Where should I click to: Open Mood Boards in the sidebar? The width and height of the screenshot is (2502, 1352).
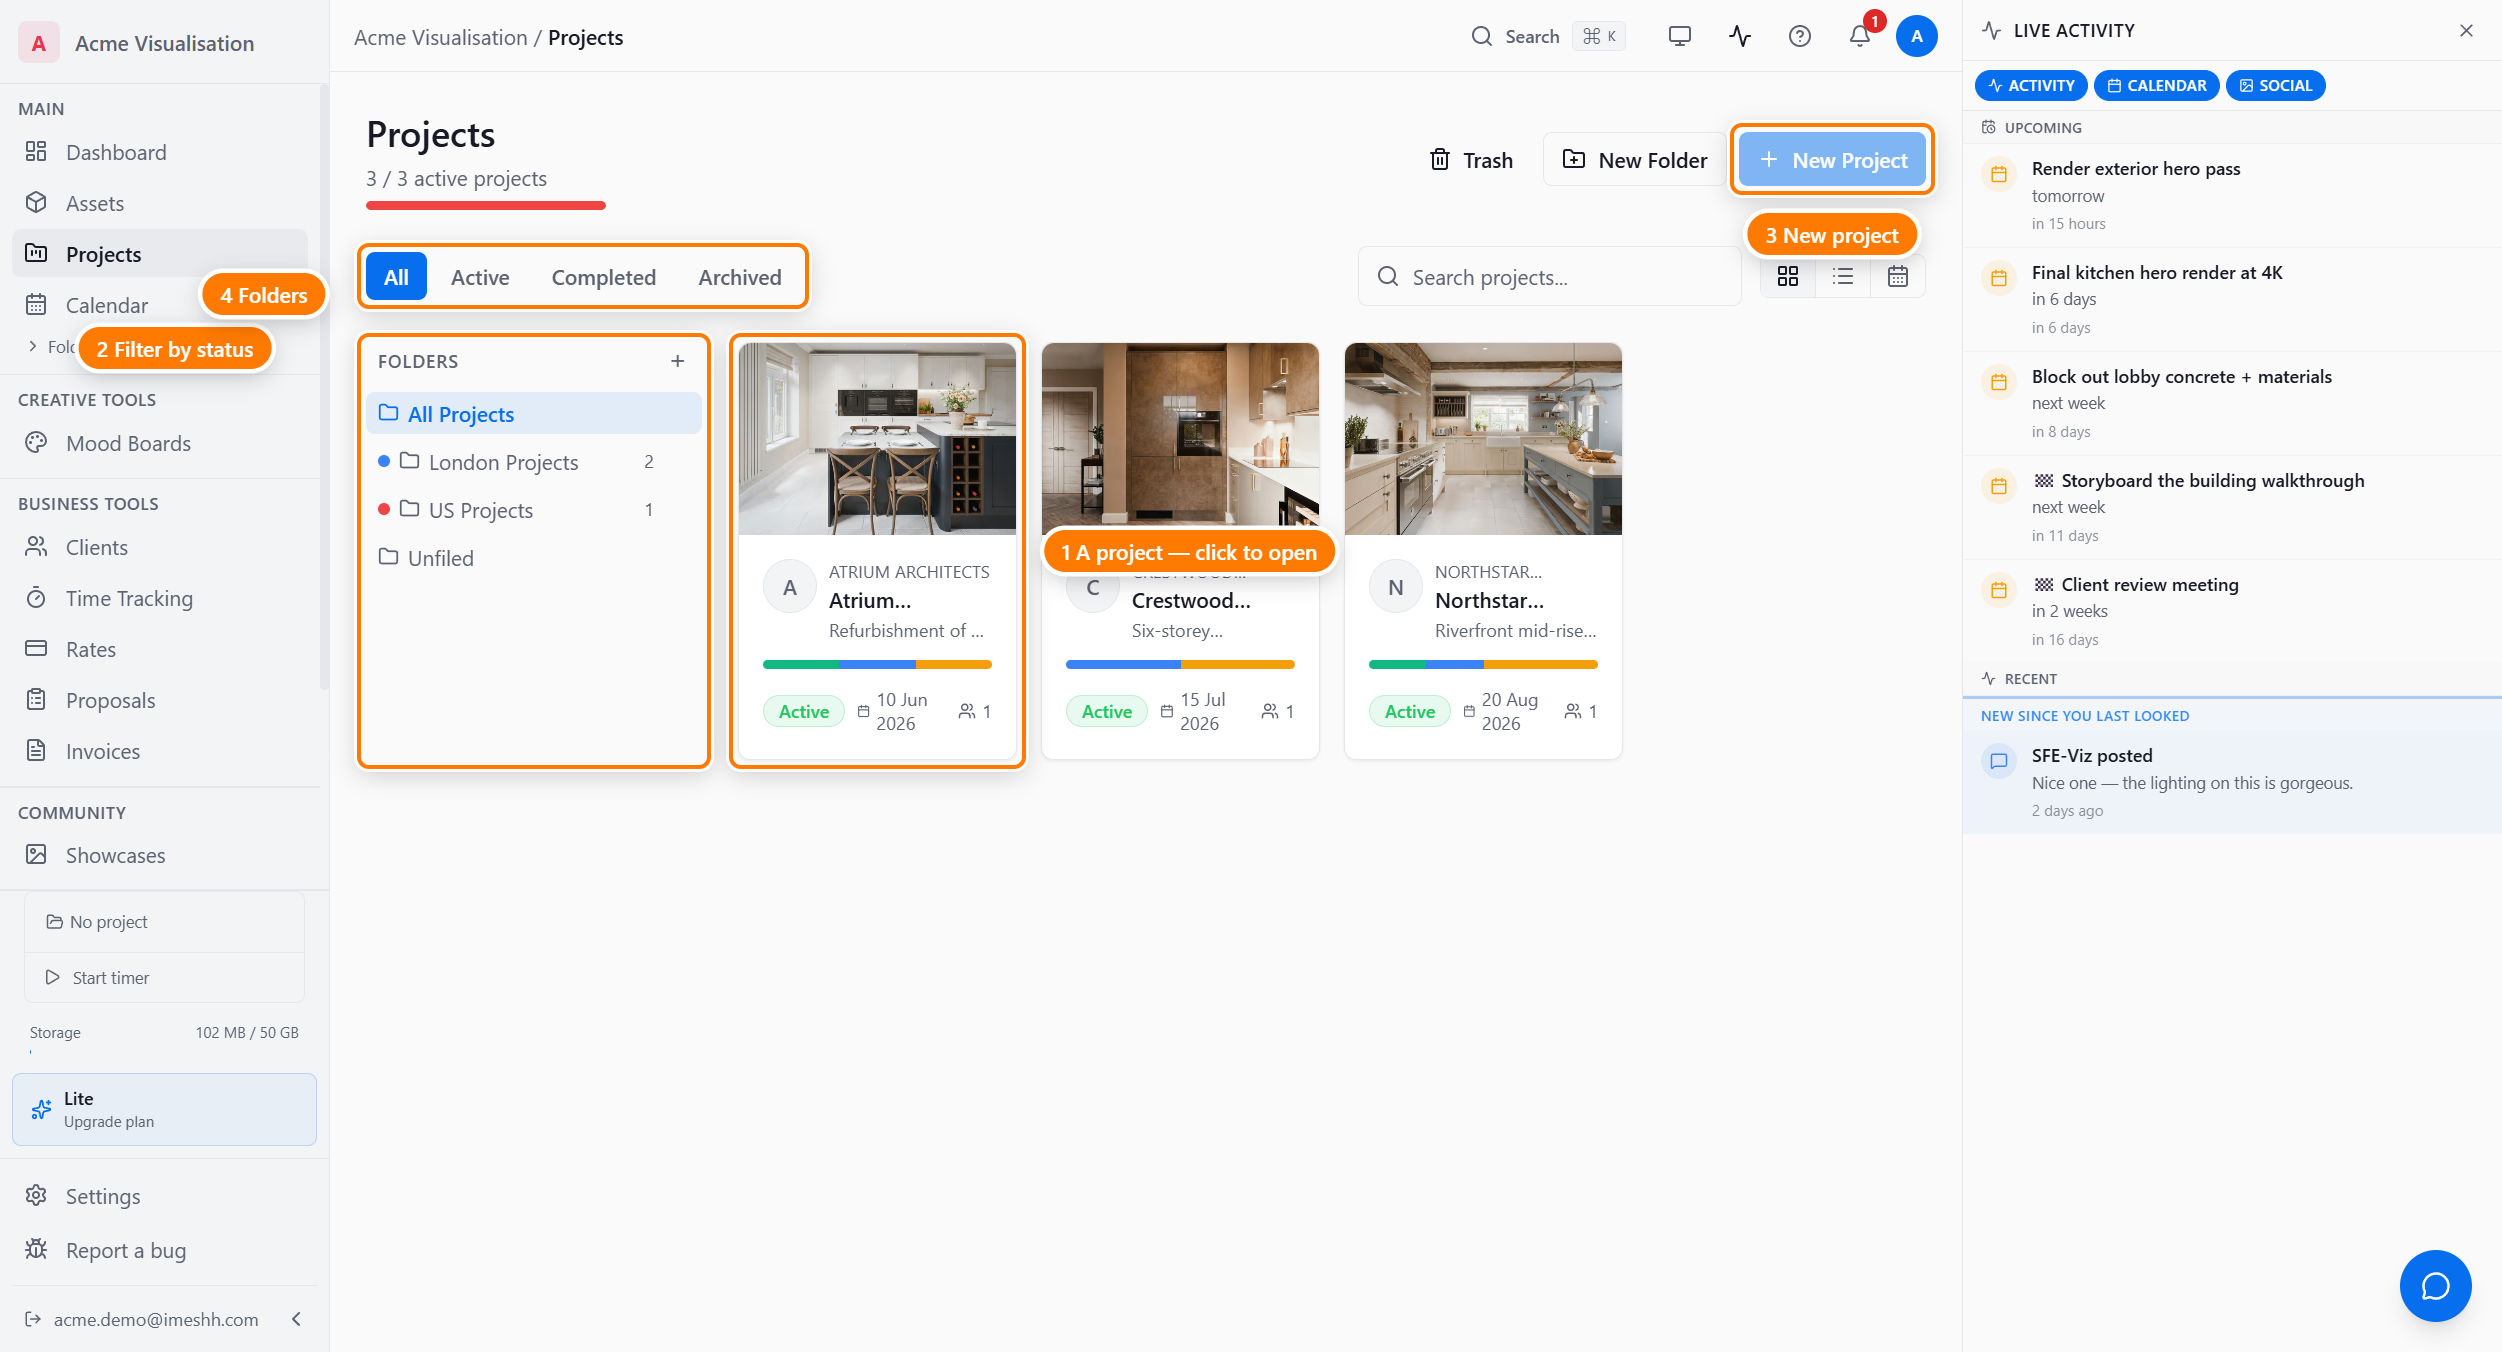click(160, 443)
